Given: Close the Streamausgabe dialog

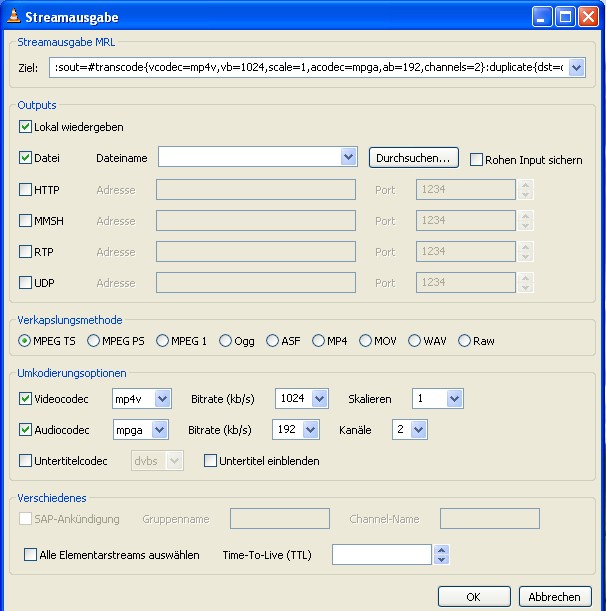Looking at the screenshot, I should [x=588, y=17].
